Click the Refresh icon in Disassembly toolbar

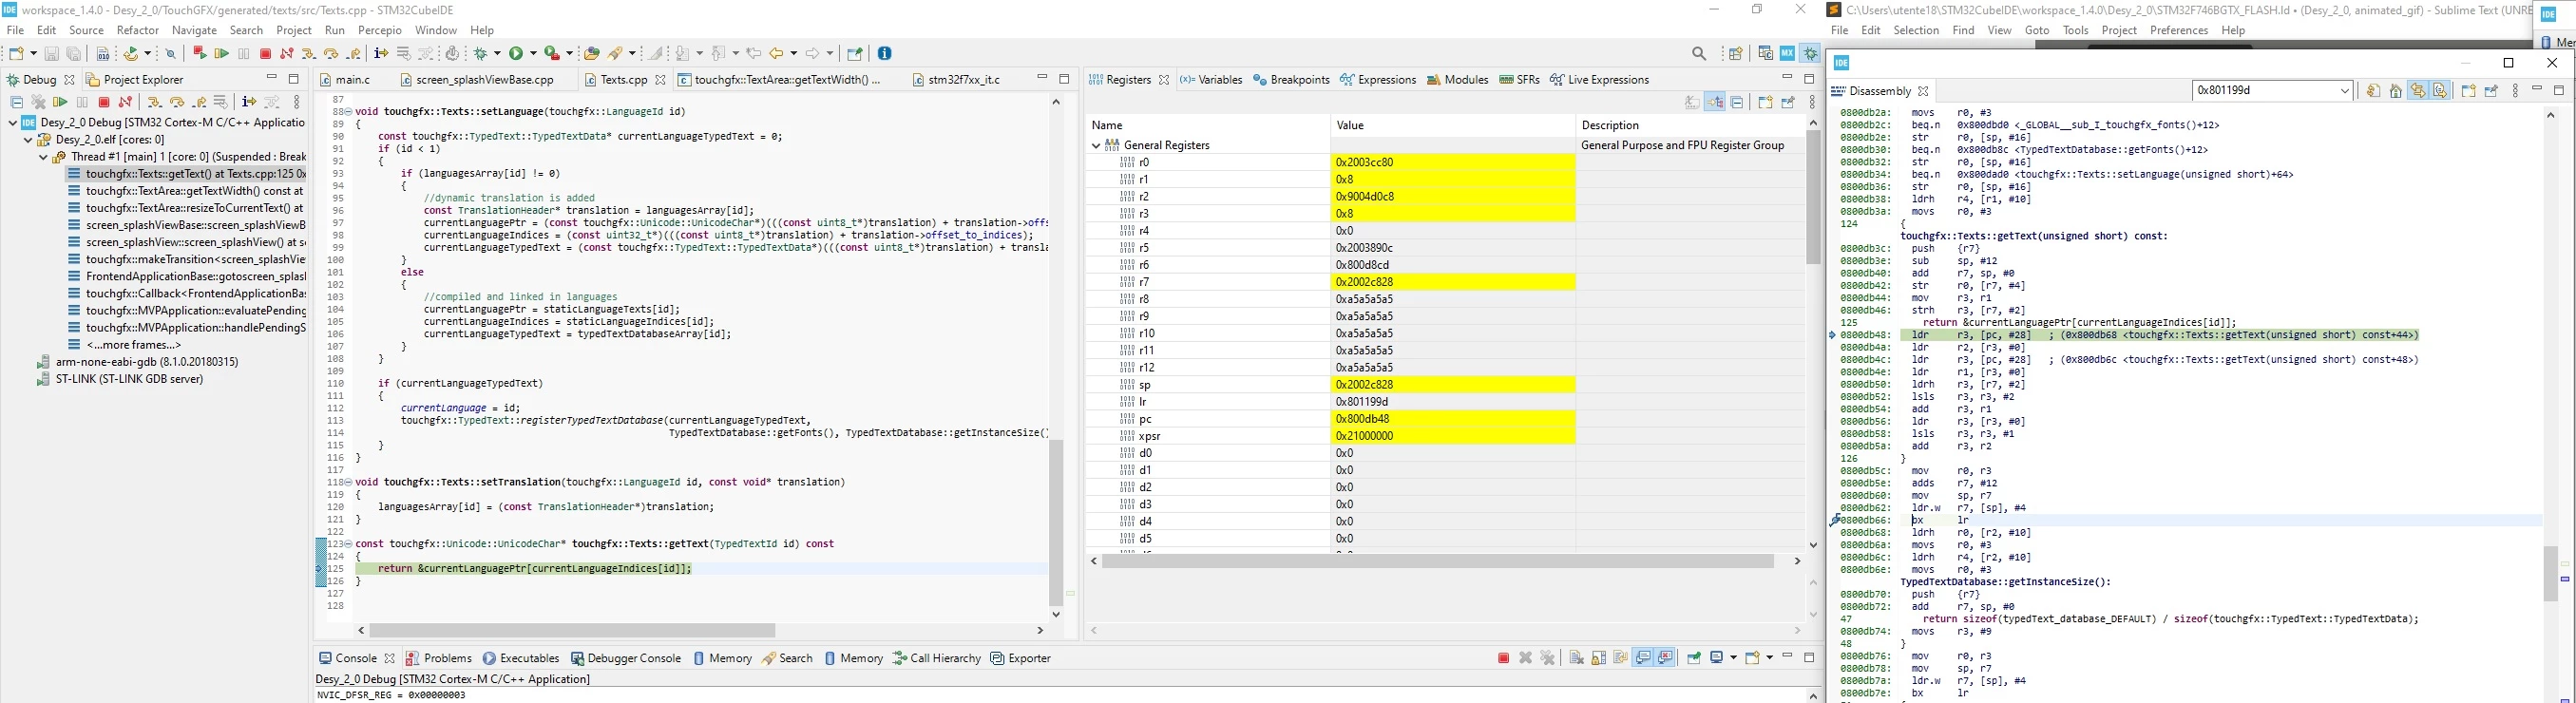tap(2373, 91)
